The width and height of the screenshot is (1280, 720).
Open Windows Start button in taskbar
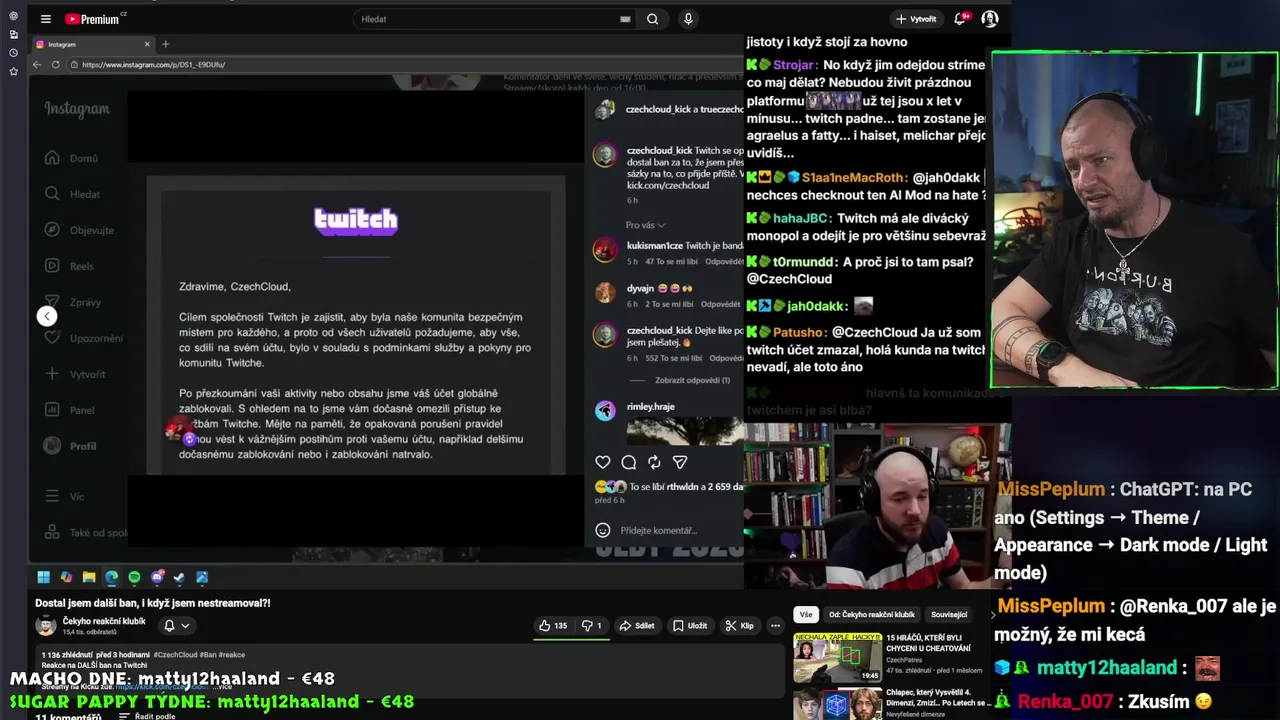[43, 577]
